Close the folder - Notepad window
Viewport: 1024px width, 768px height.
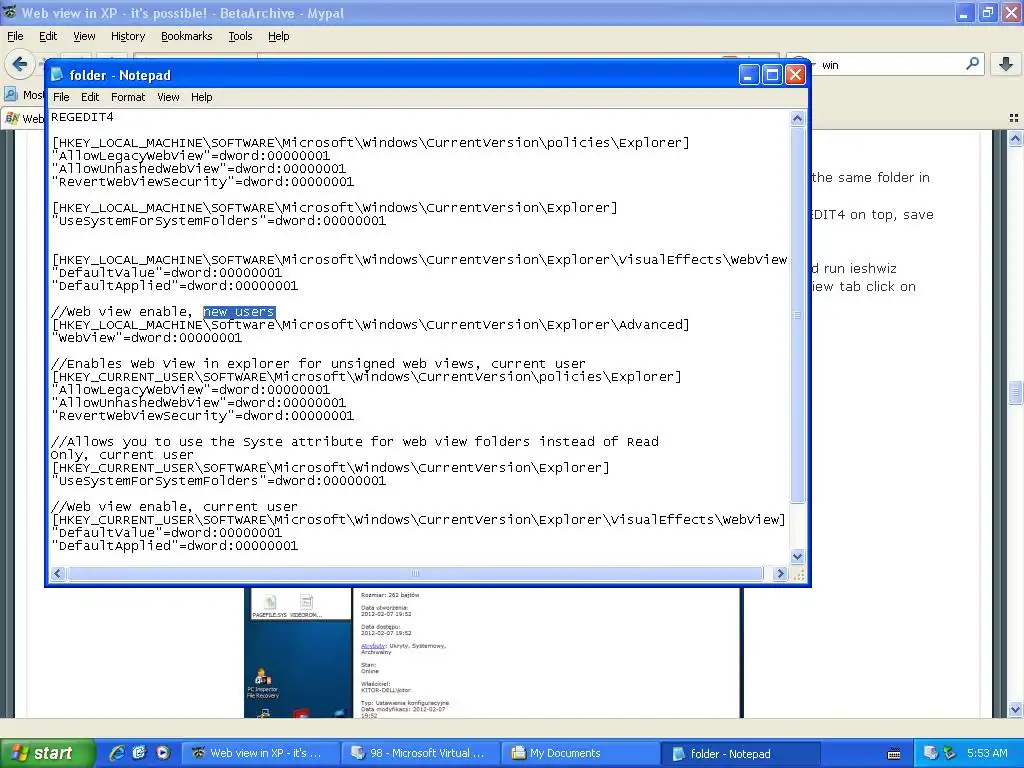pos(795,75)
